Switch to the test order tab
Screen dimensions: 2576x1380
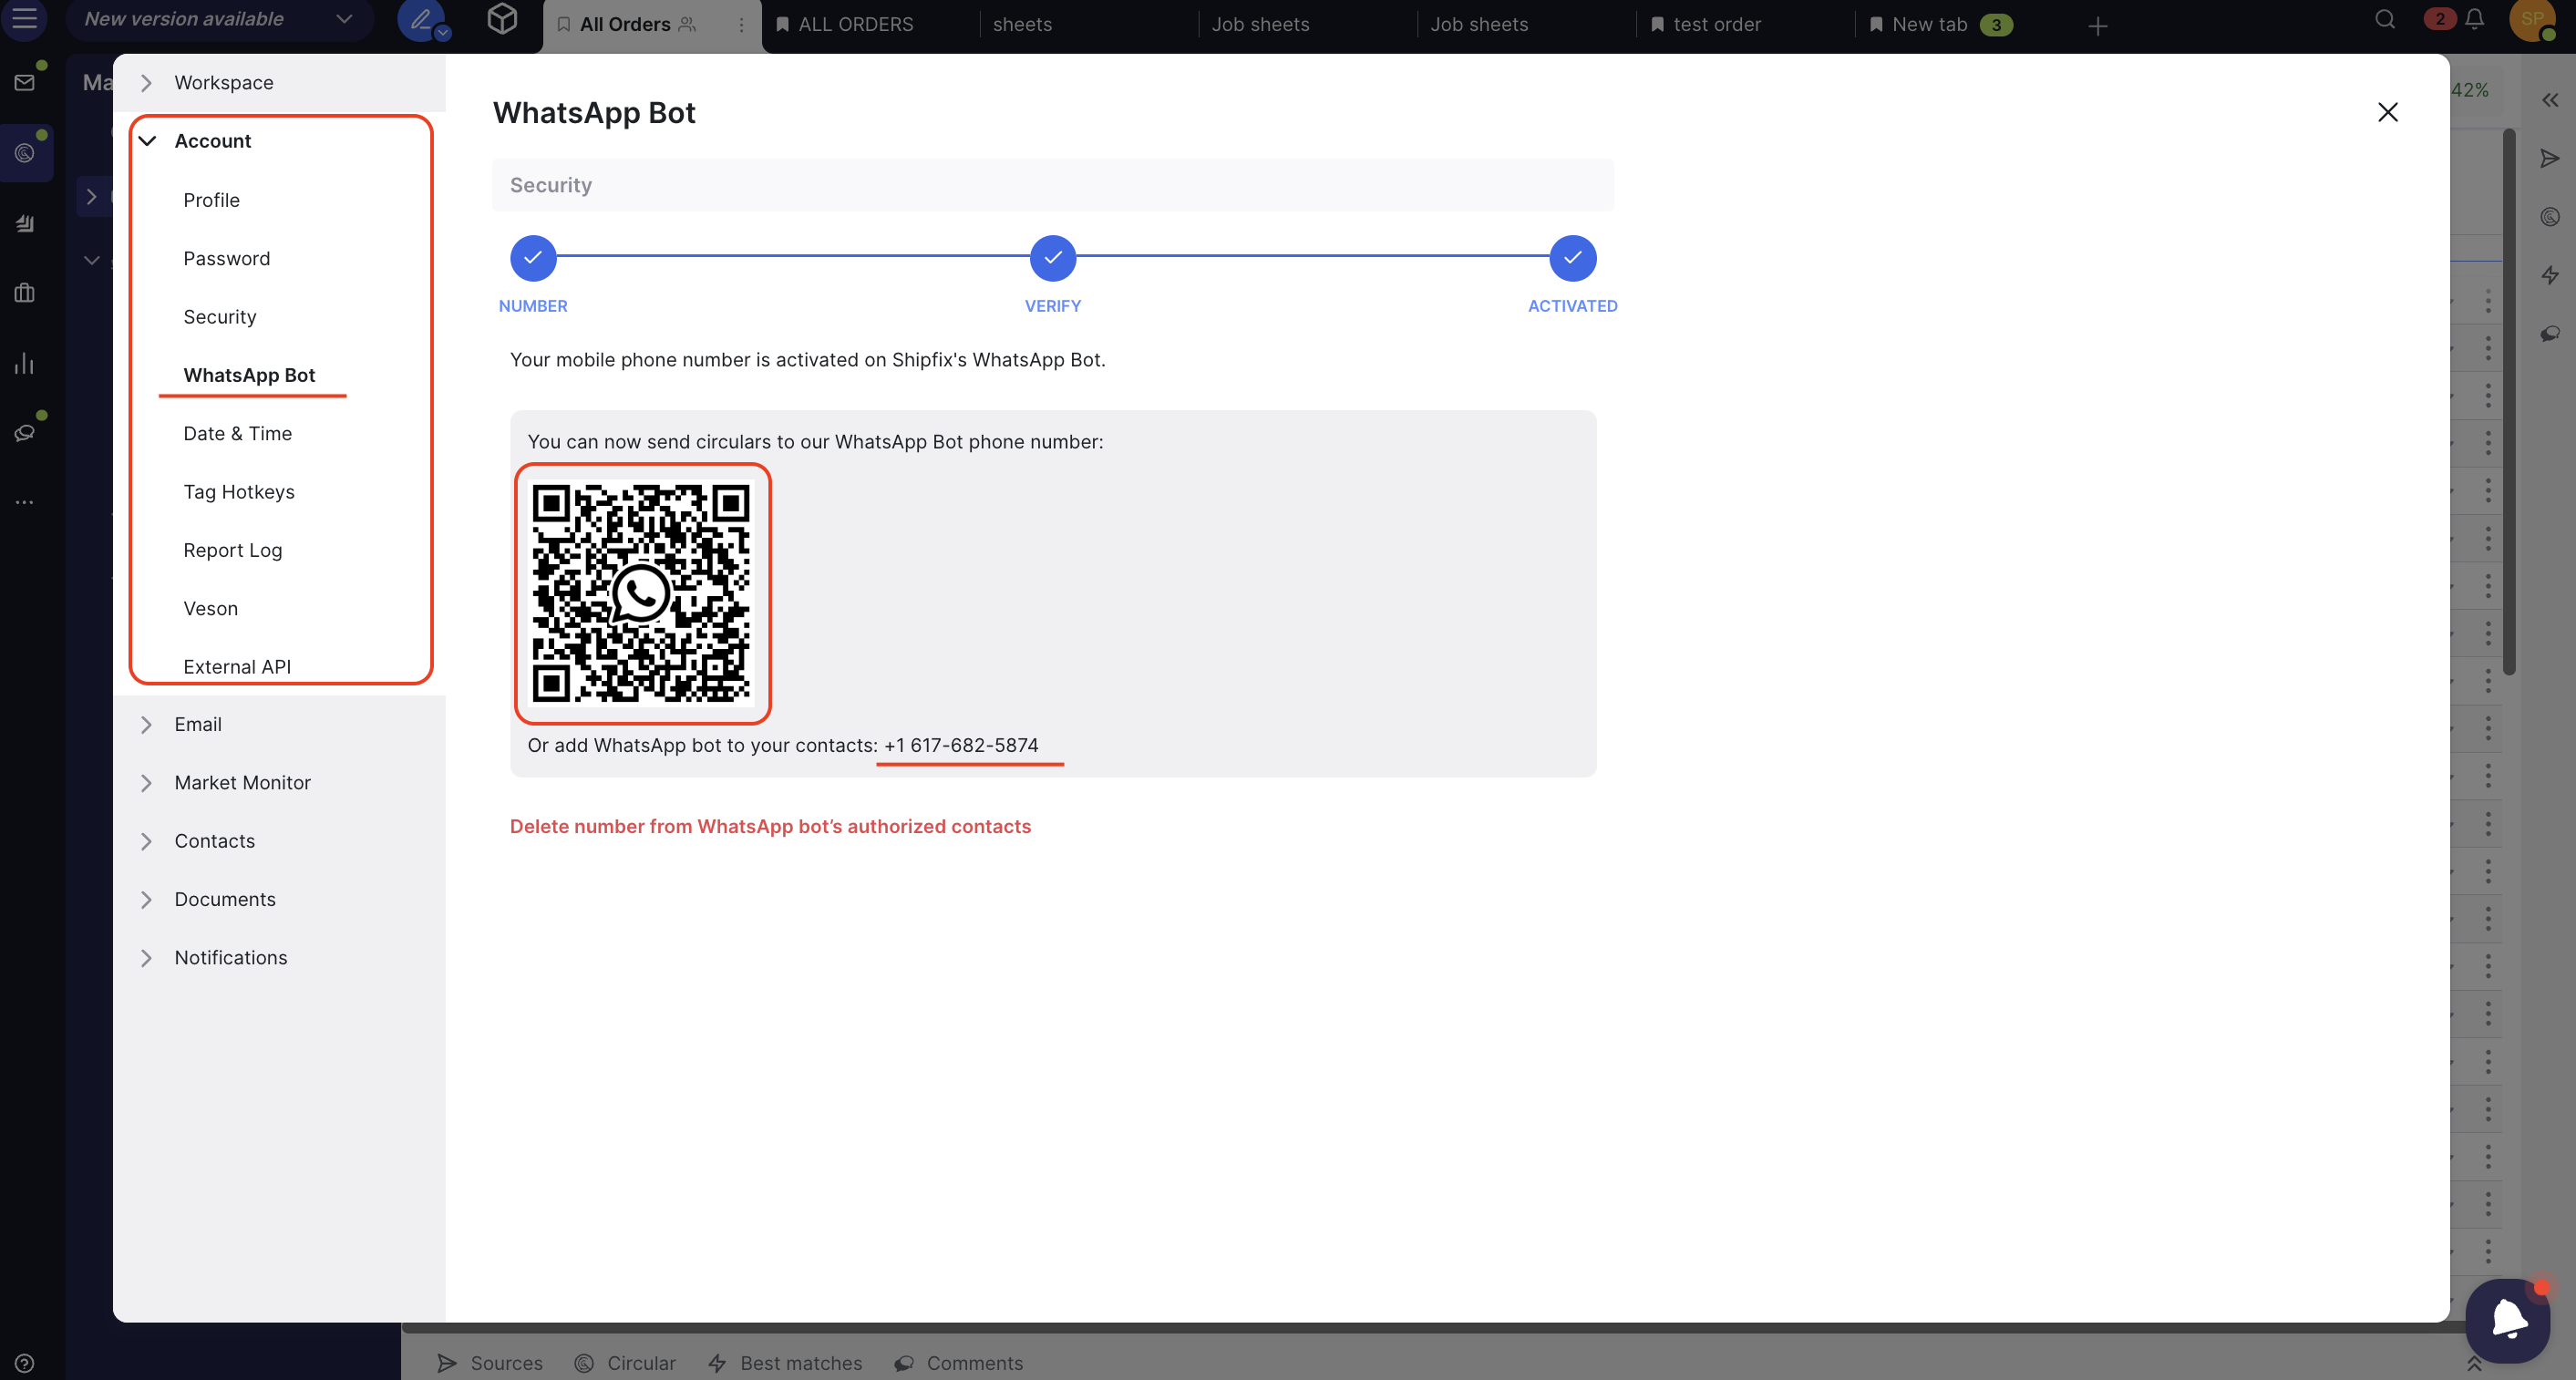point(1717,23)
